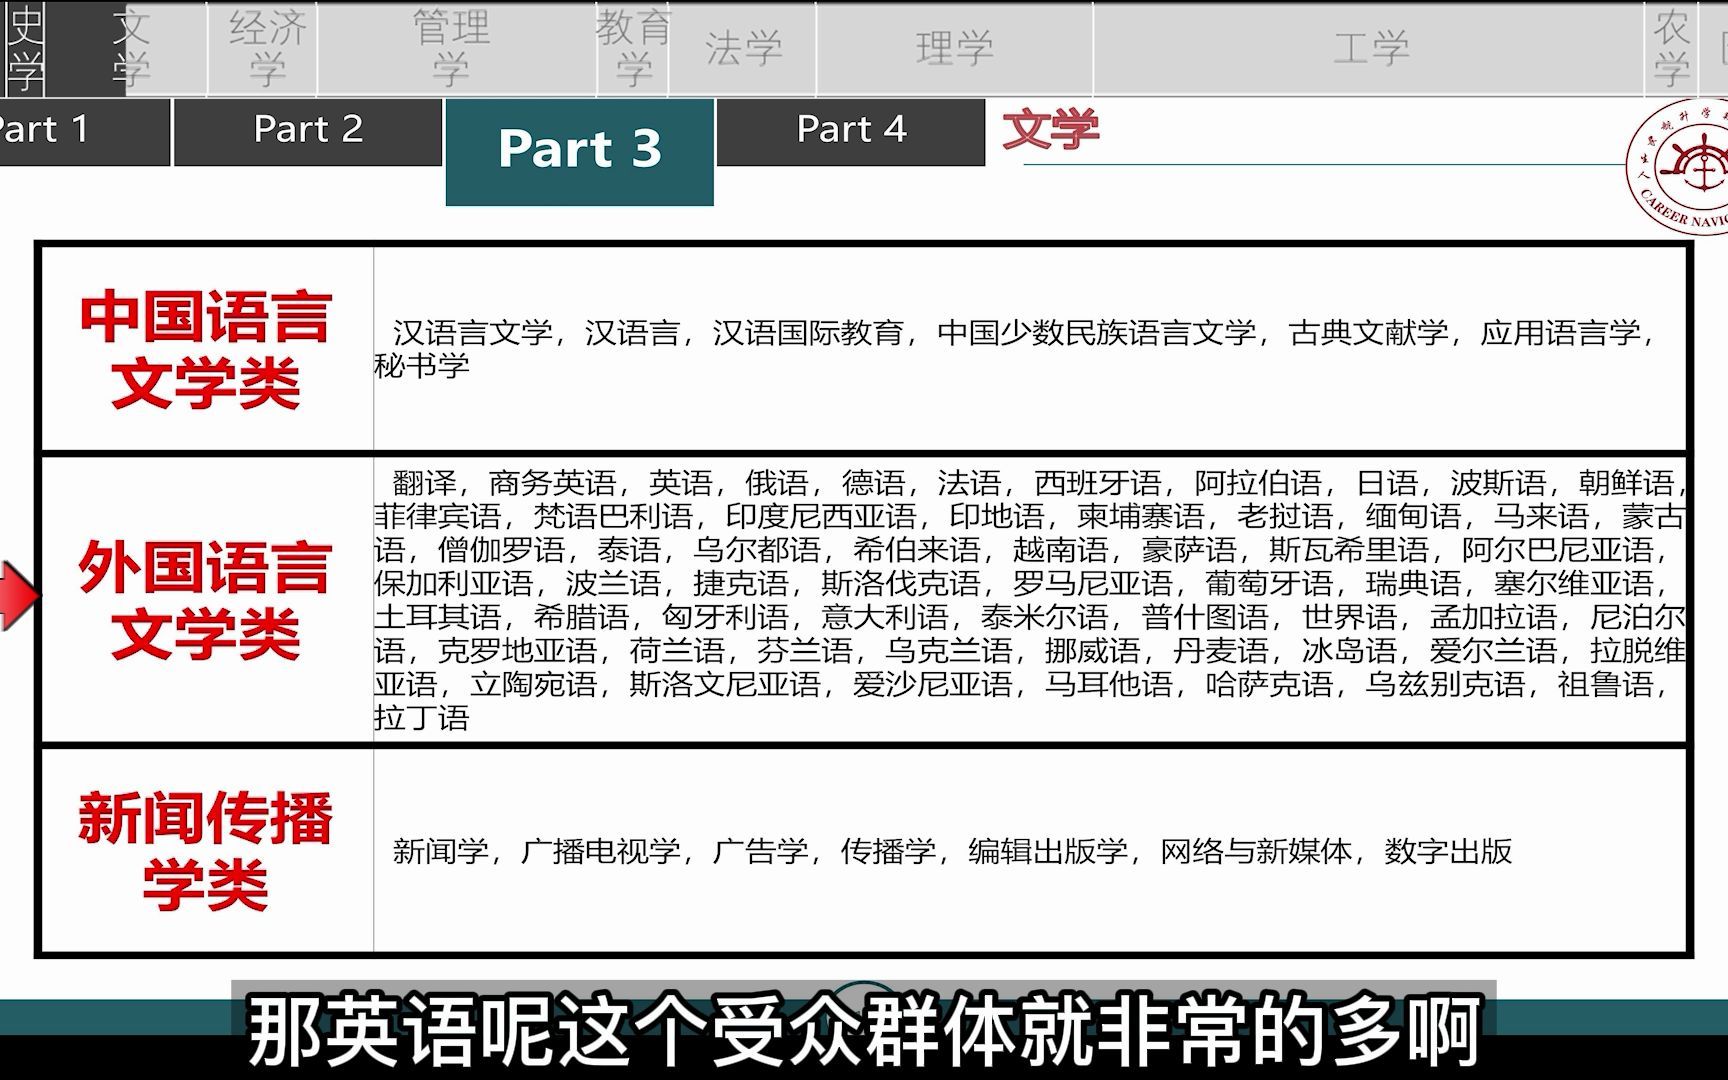Click 斯瓦希里语 in foreign languages list

pos(1349,550)
